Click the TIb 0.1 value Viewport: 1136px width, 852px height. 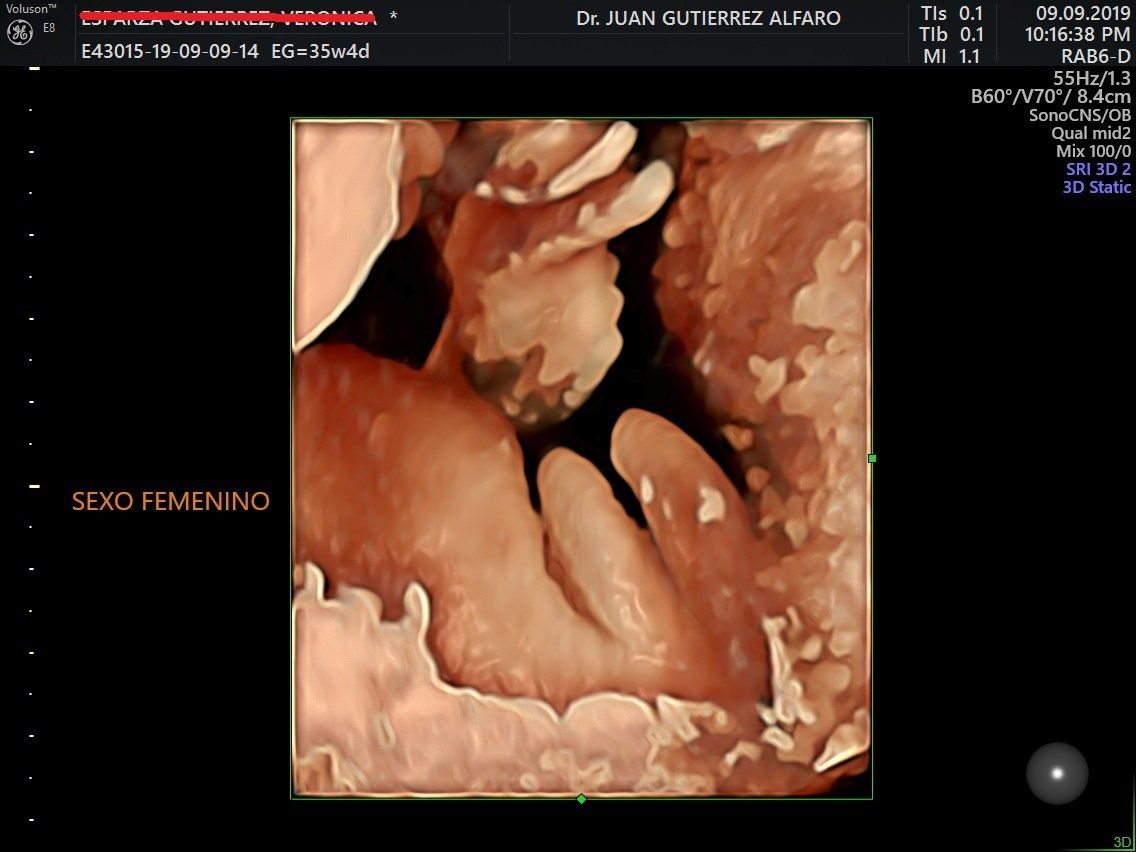952,34
